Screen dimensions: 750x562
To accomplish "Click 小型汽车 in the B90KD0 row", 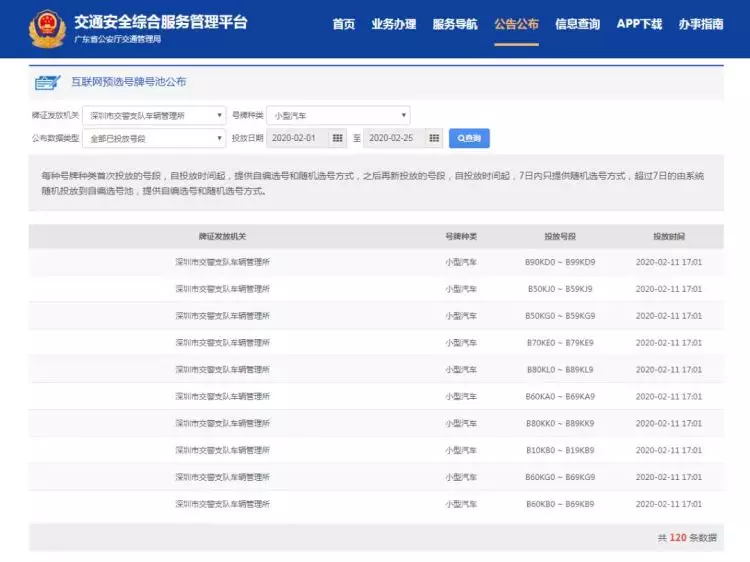I will 461,262.
